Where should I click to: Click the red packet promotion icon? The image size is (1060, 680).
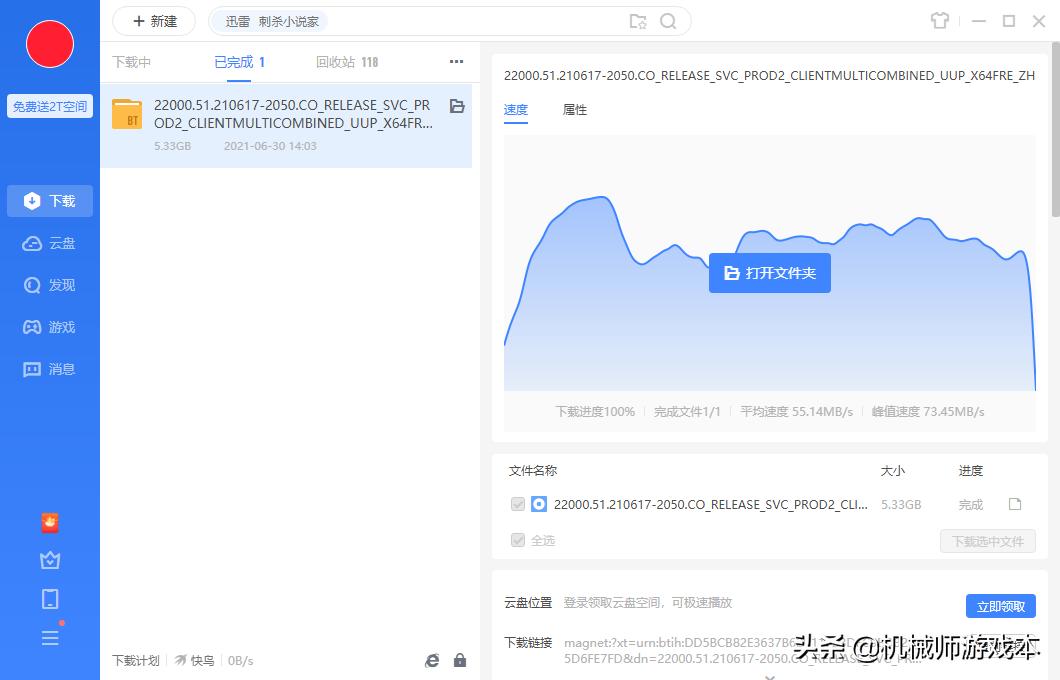coord(50,522)
